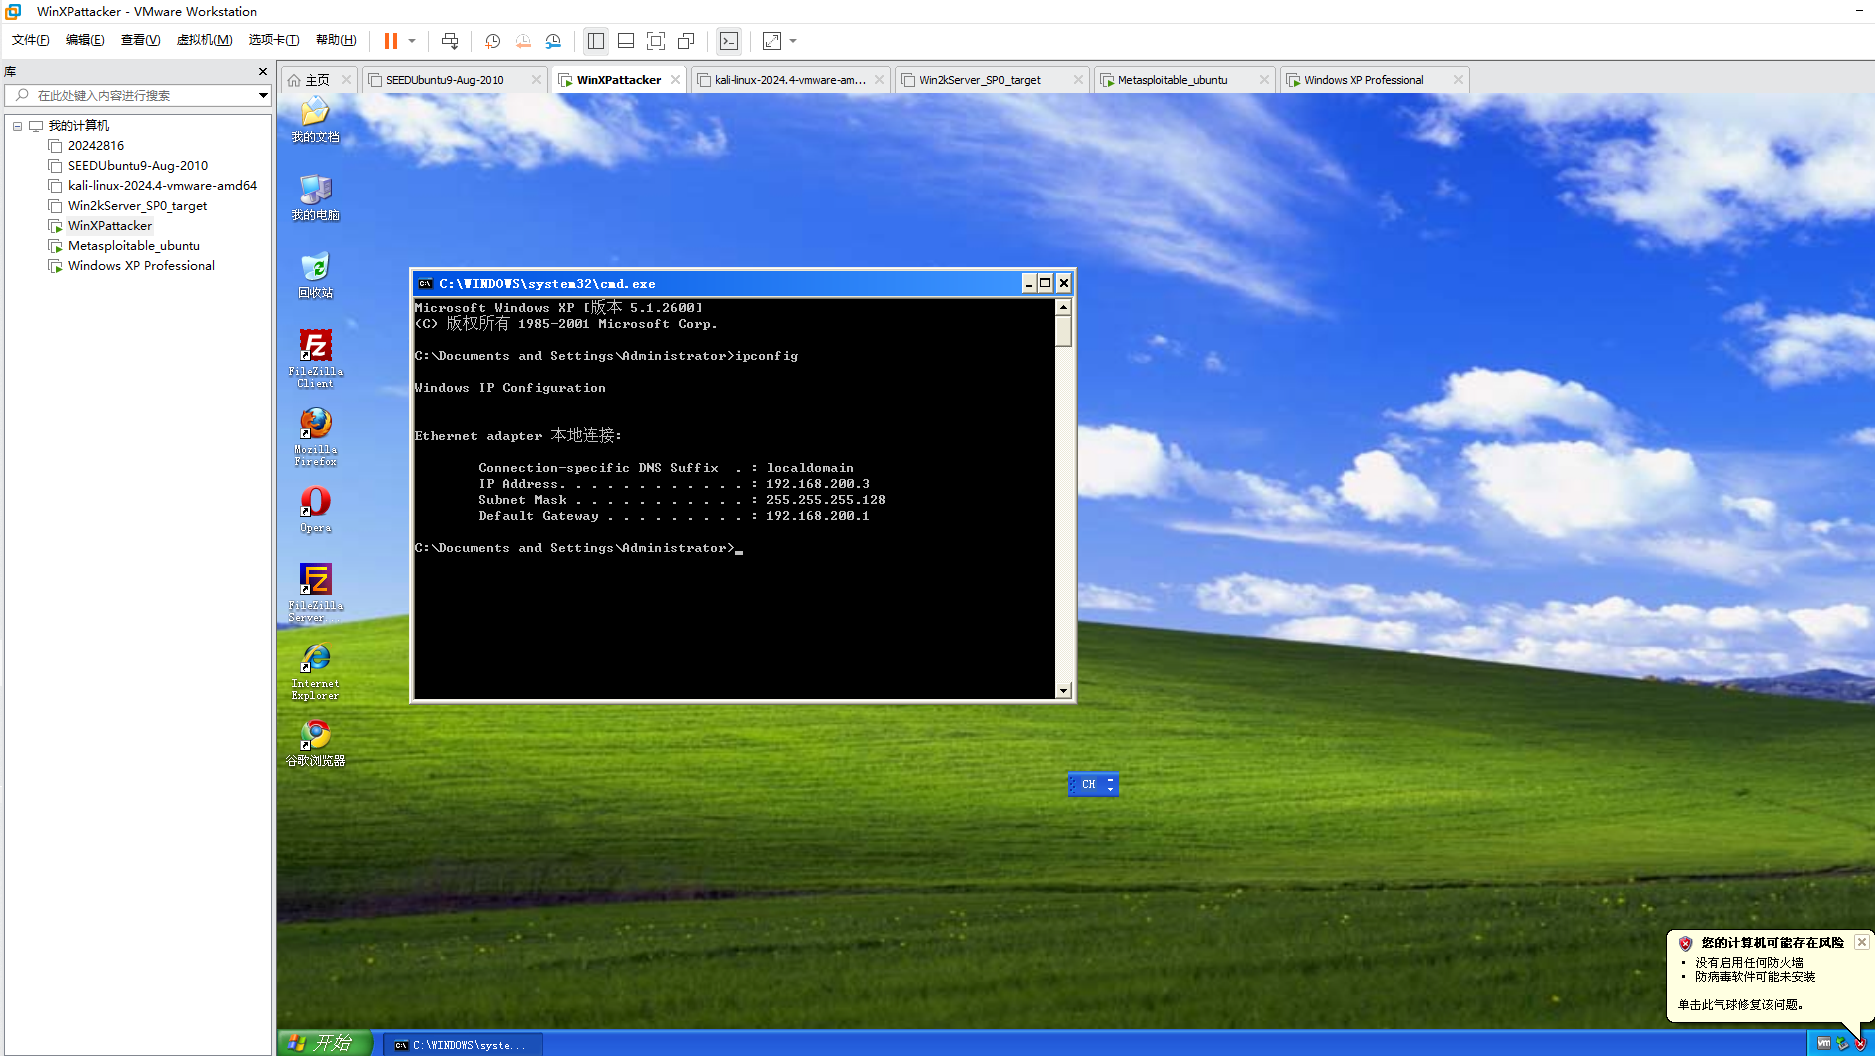This screenshot has height=1056, width=1875.
Task: Toggle the library sidebar view
Action: coord(596,41)
